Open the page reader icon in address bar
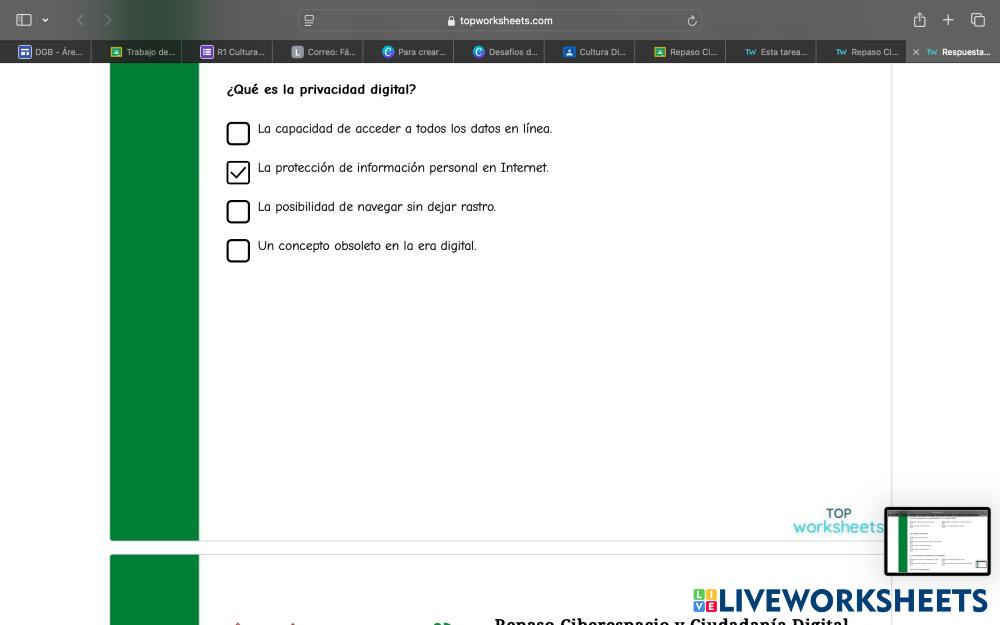The height and width of the screenshot is (625, 1000). tap(309, 20)
